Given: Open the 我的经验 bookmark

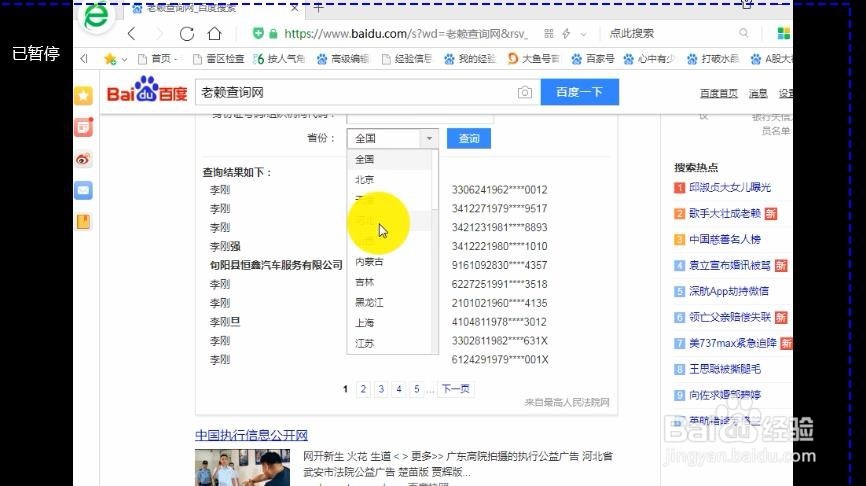Looking at the screenshot, I should [x=470, y=59].
